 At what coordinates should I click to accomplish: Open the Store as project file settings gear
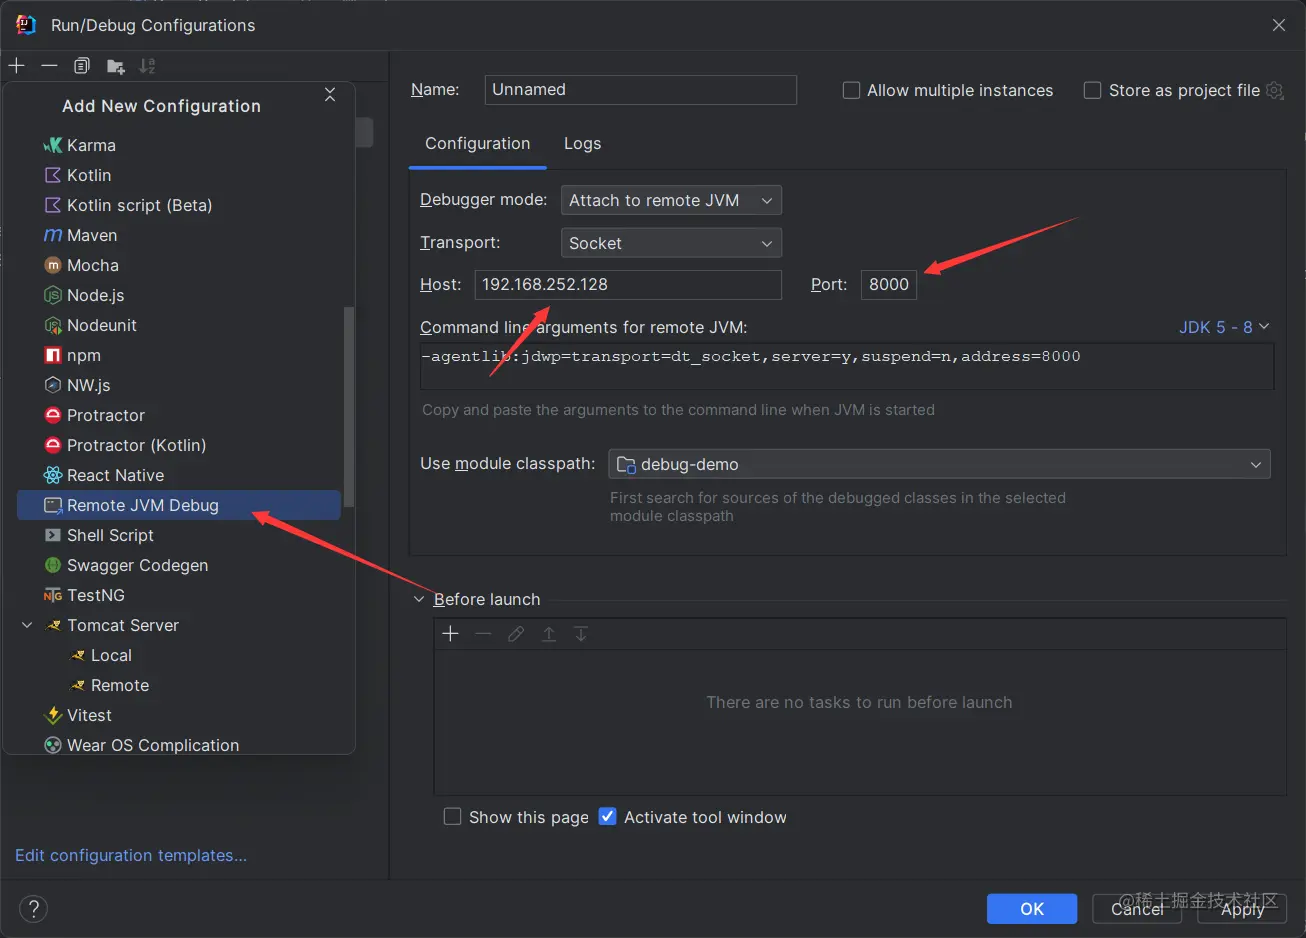(1274, 90)
